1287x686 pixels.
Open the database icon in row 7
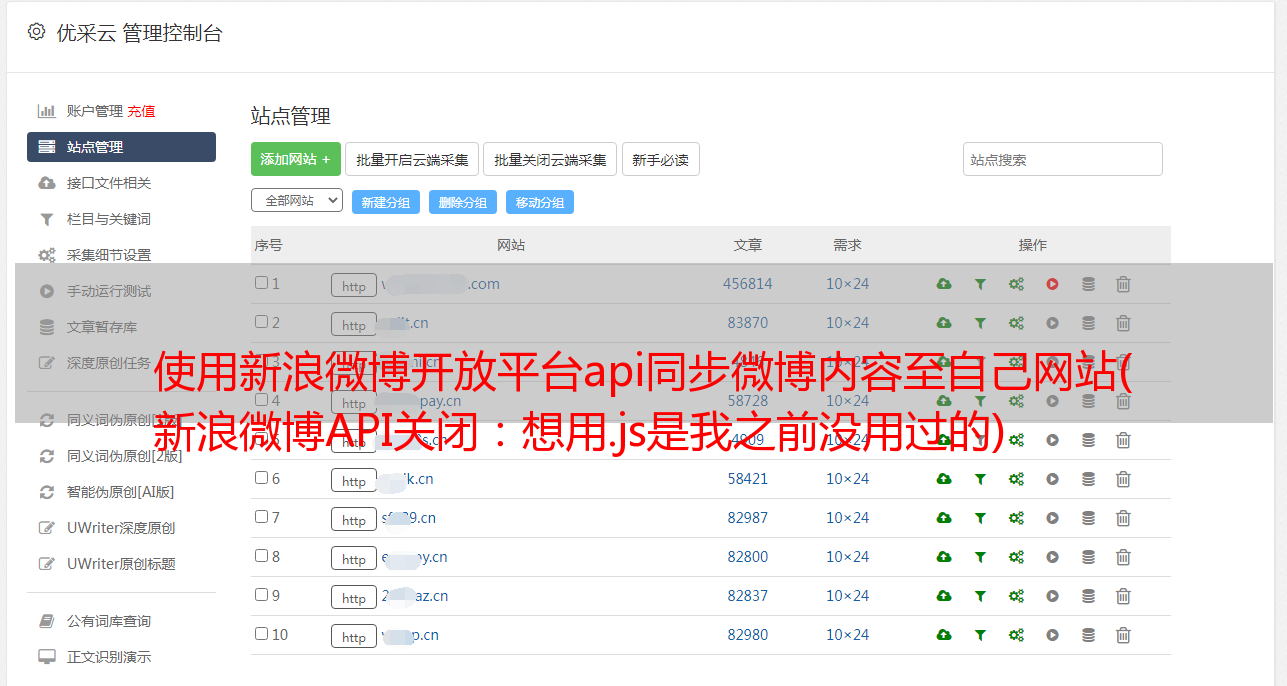(1088, 518)
